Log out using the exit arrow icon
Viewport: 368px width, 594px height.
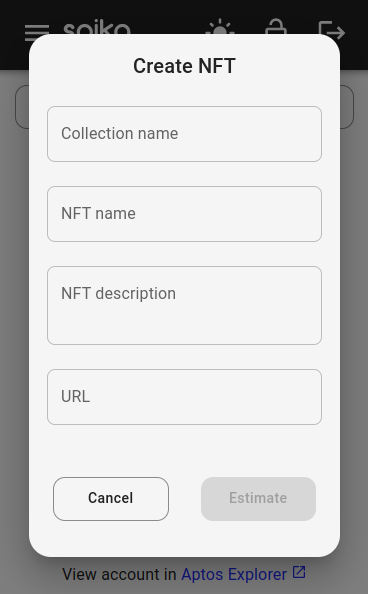(331, 29)
